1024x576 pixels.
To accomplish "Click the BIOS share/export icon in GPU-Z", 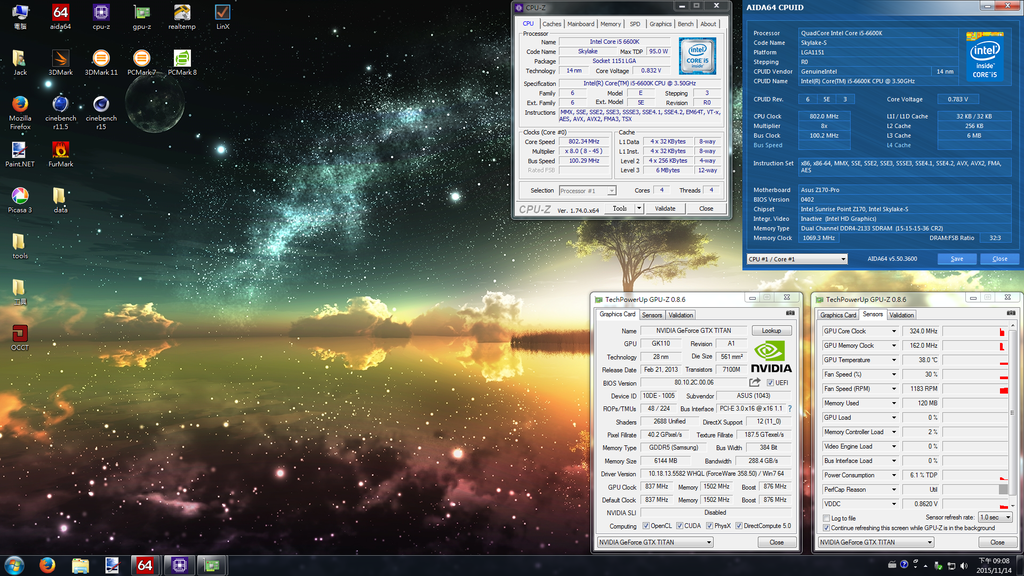I will [755, 382].
